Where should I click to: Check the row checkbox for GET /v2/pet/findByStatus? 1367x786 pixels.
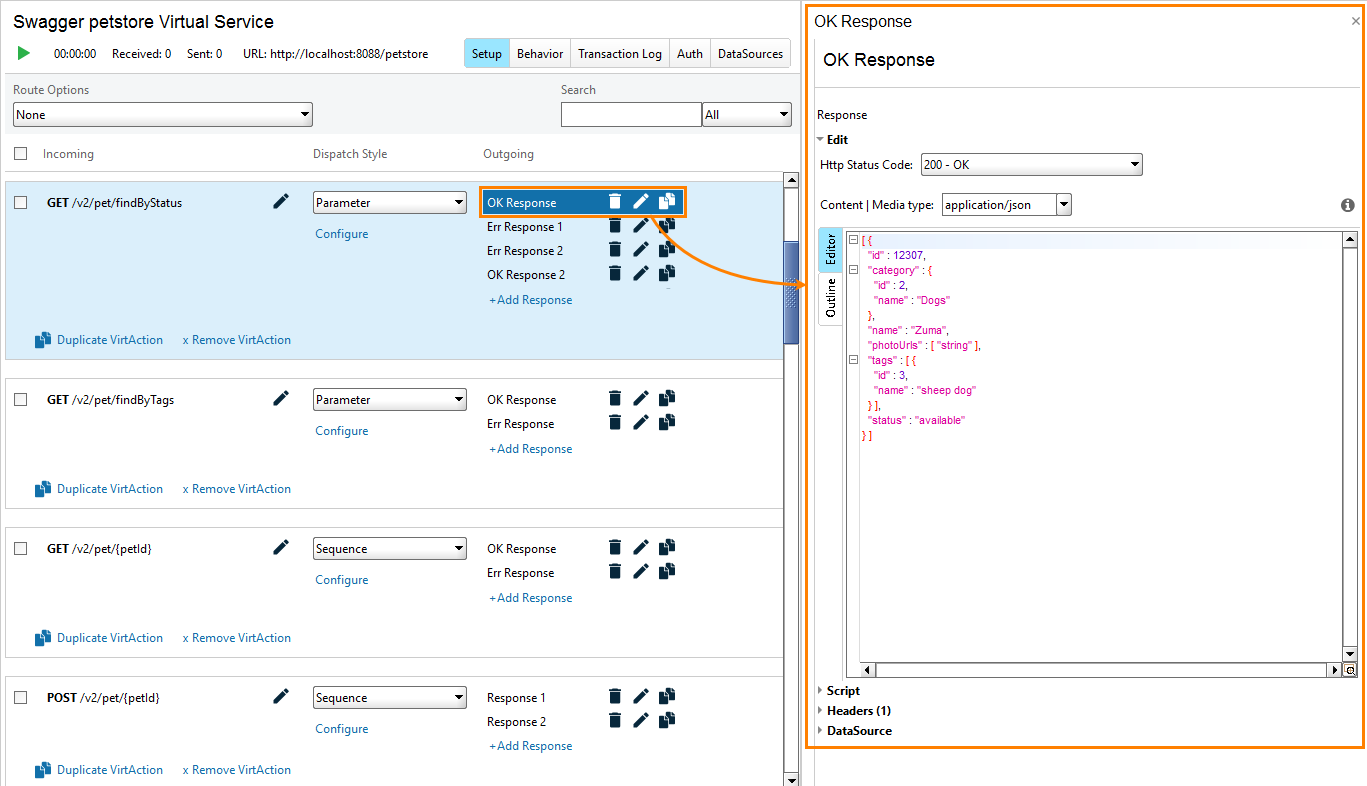pyautogui.click(x=20, y=201)
